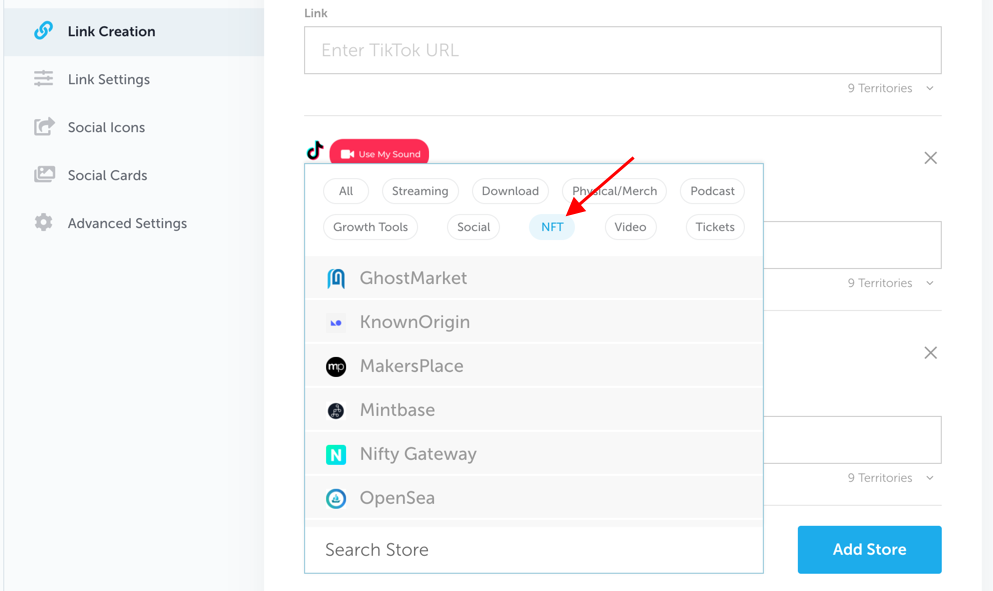Select Mintbase in the store list
This screenshot has height=591, width=993.
coord(534,410)
